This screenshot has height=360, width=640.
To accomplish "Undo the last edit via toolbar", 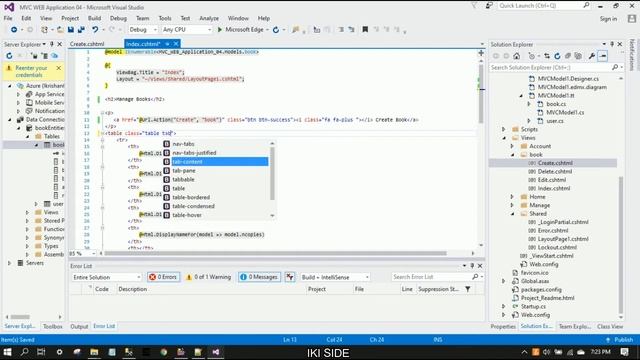I will coord(95,29).
